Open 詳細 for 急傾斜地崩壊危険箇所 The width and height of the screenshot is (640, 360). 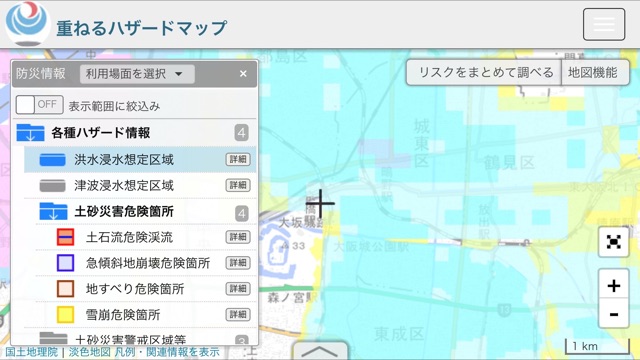[x=238, y=263]
